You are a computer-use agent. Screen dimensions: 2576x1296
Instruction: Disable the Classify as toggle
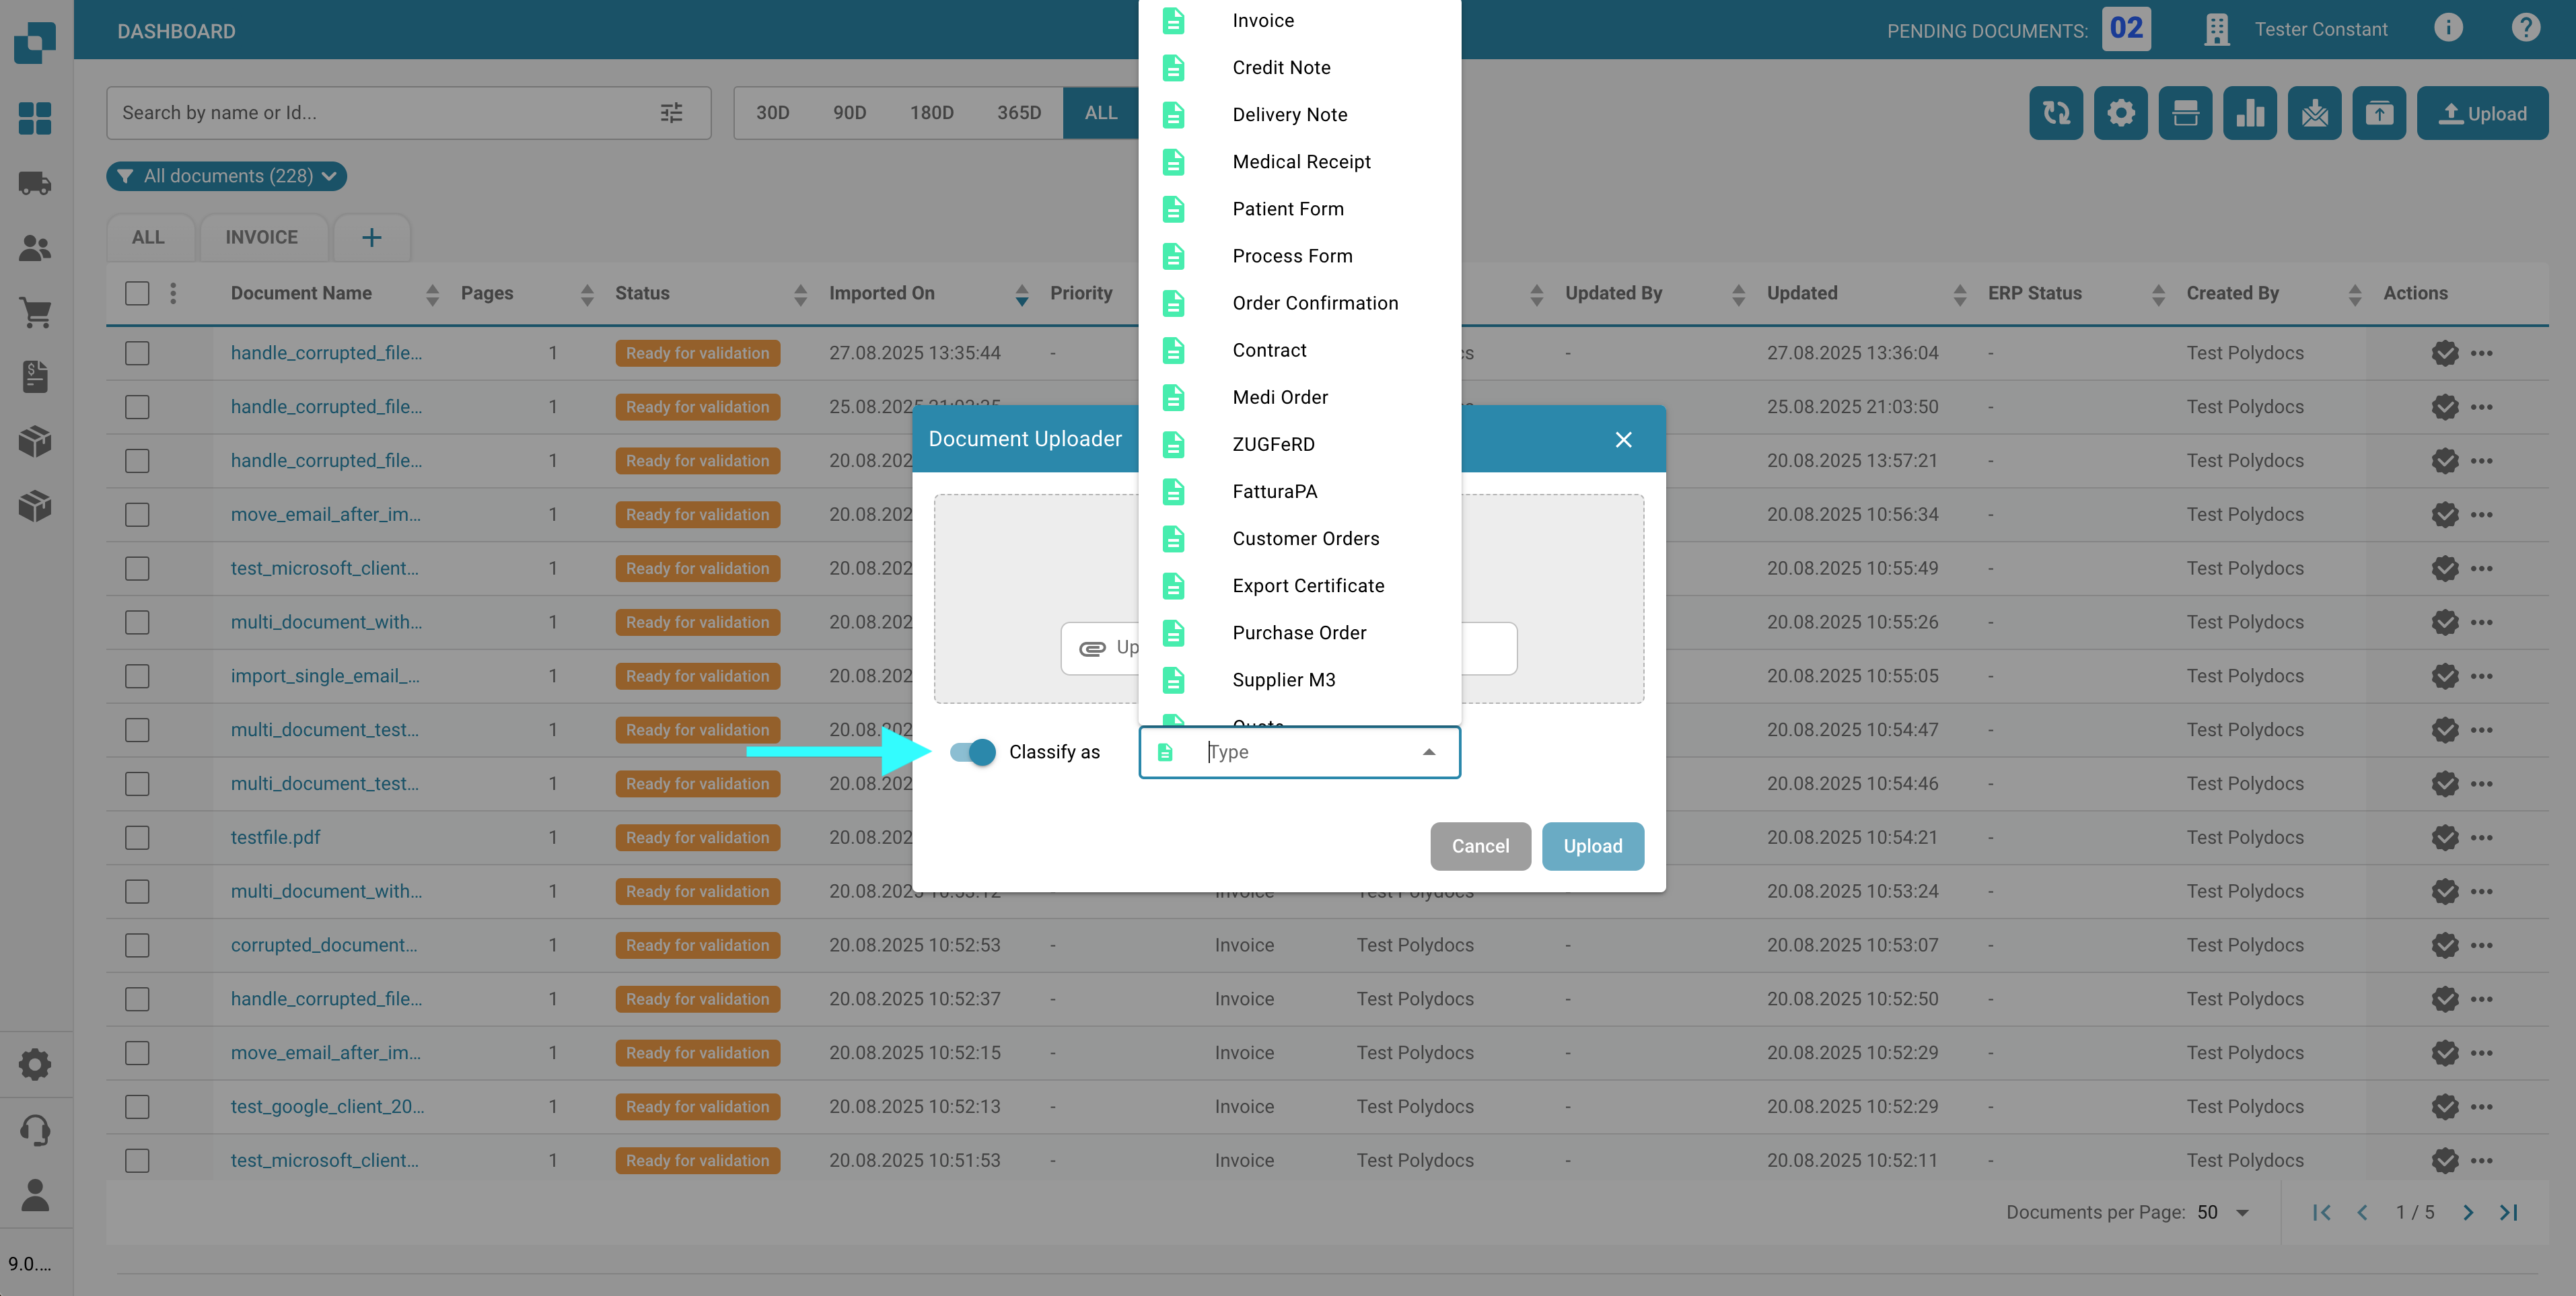pyautogui.click(x=972, y=752)
